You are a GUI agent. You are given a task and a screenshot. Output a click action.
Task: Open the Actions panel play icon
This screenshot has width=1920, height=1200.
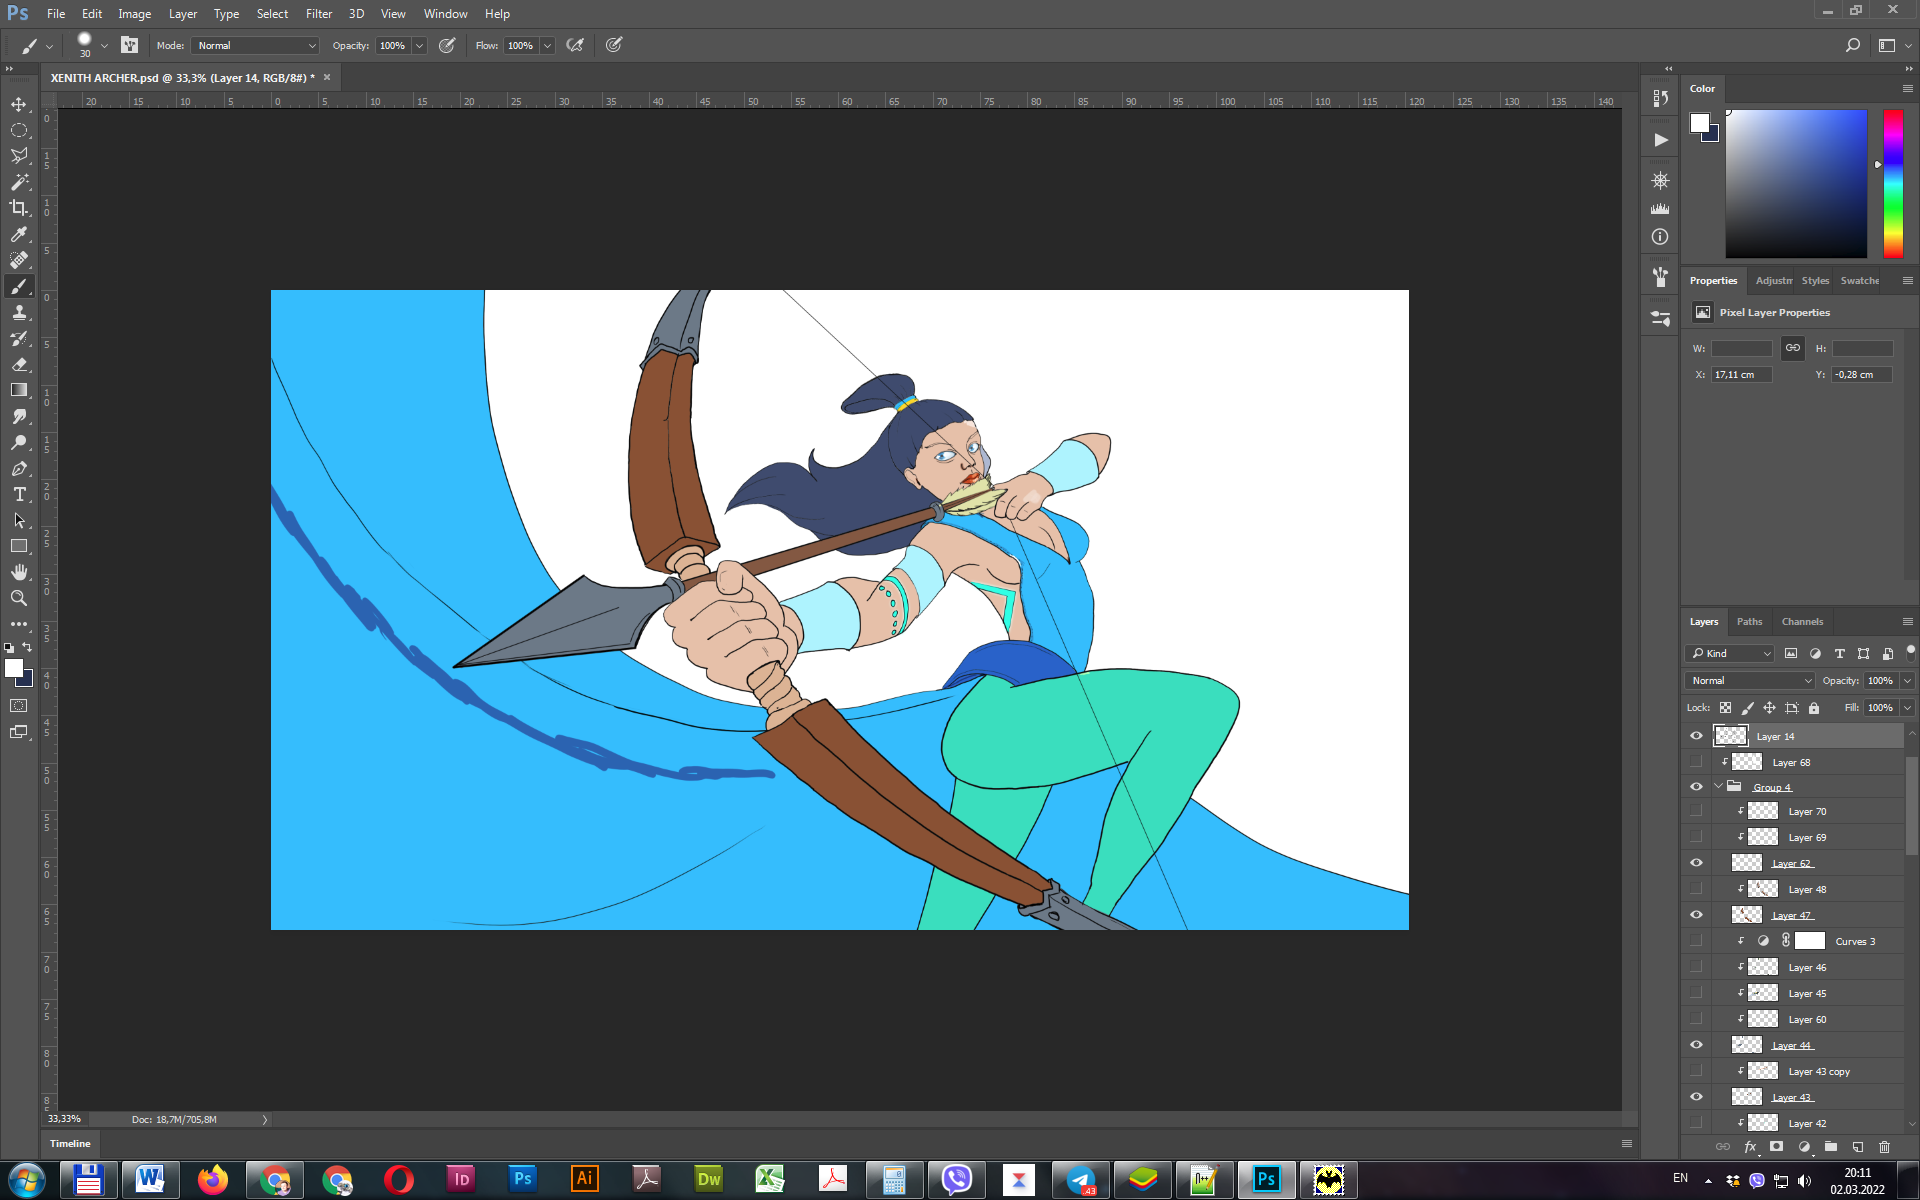point(1660,140)
